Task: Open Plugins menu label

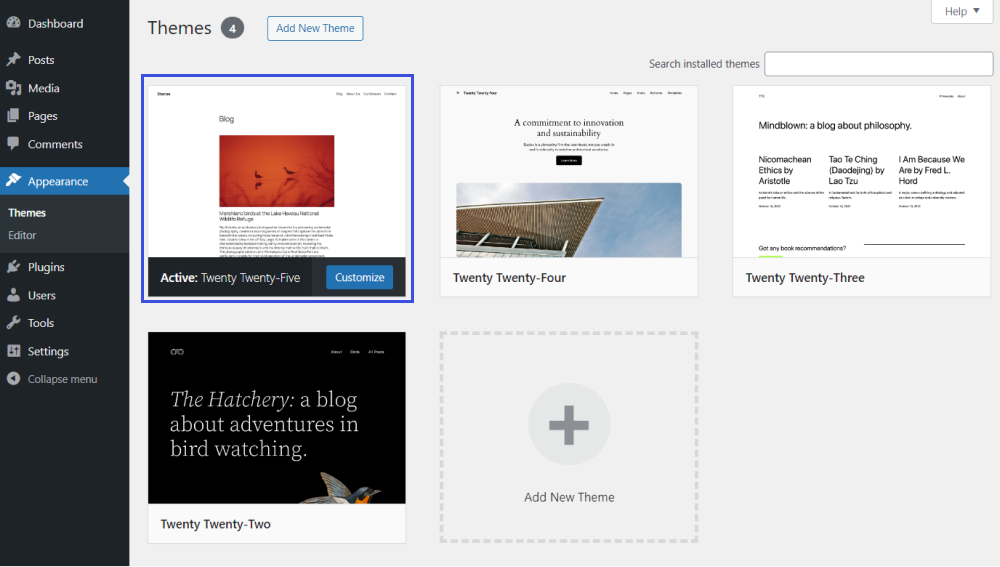Action: click(46, 267)
